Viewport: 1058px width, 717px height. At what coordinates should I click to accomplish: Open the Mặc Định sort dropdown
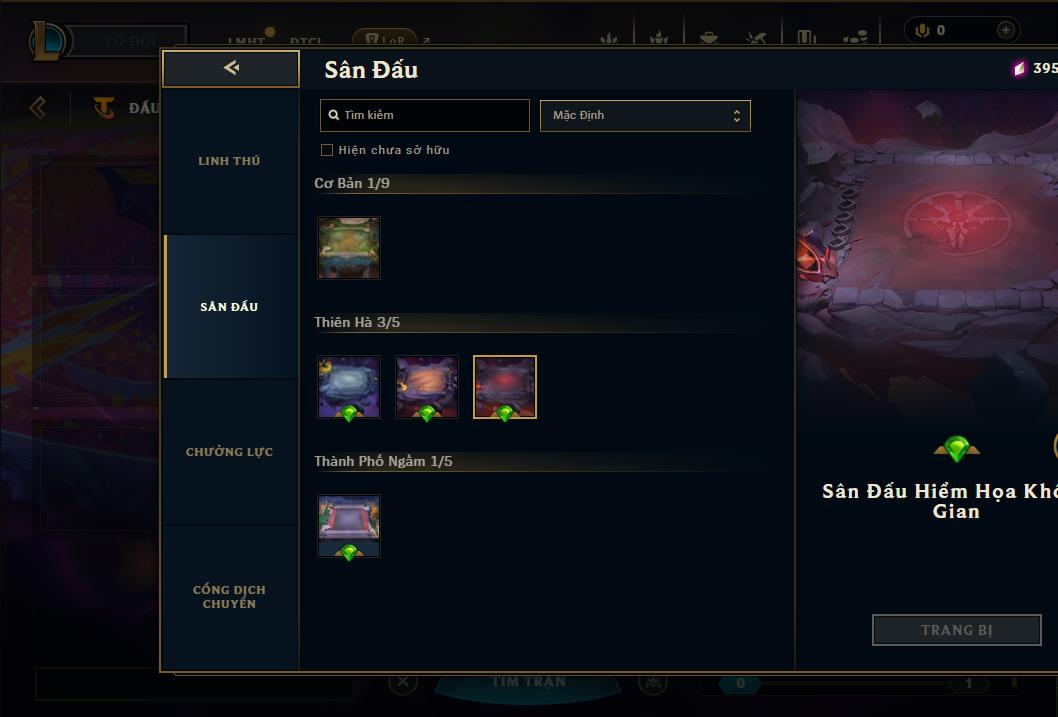pyautogui.click(x=645, y=115)
